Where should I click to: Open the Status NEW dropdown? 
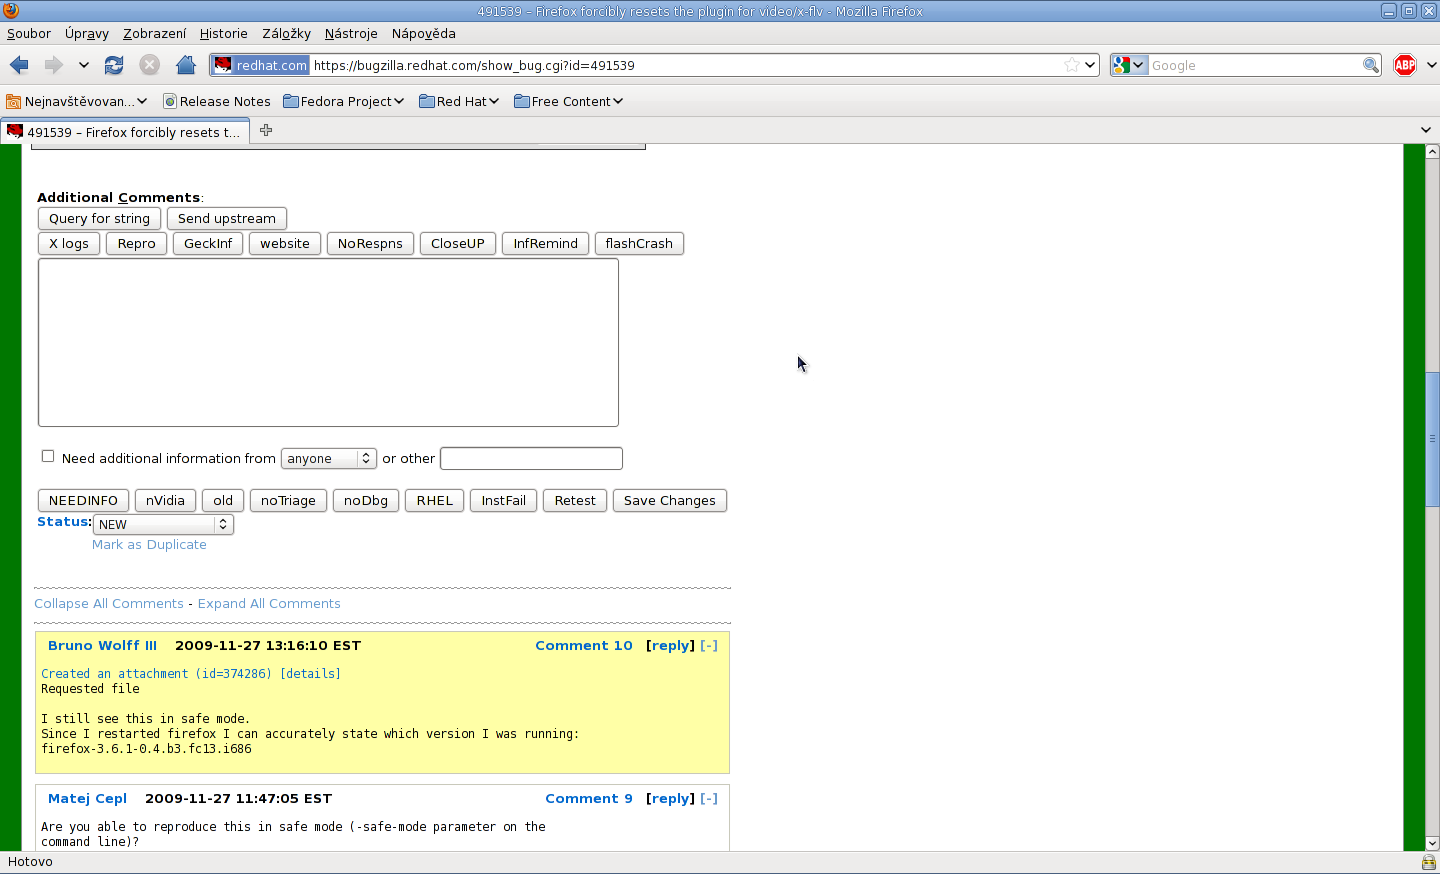click(x=163, y=524)
